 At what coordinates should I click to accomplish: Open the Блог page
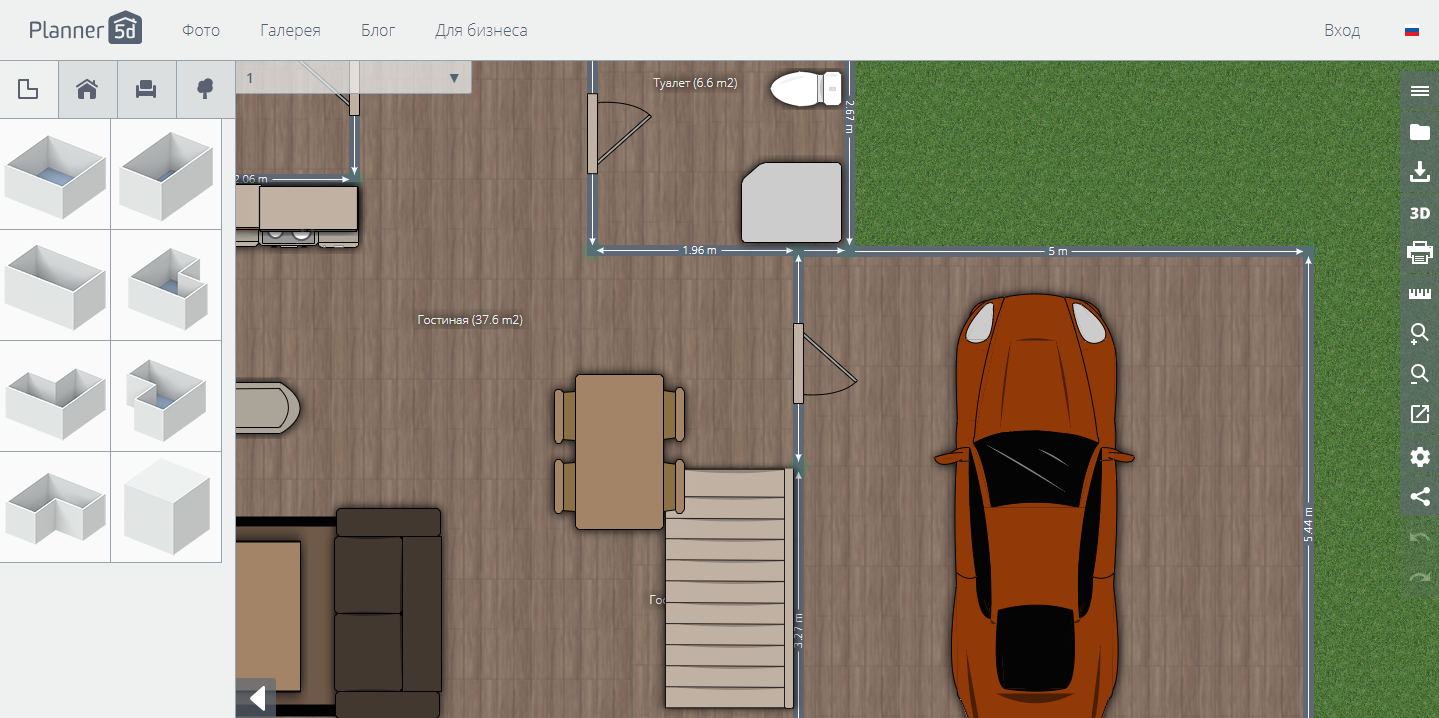[x=377, y=30]
